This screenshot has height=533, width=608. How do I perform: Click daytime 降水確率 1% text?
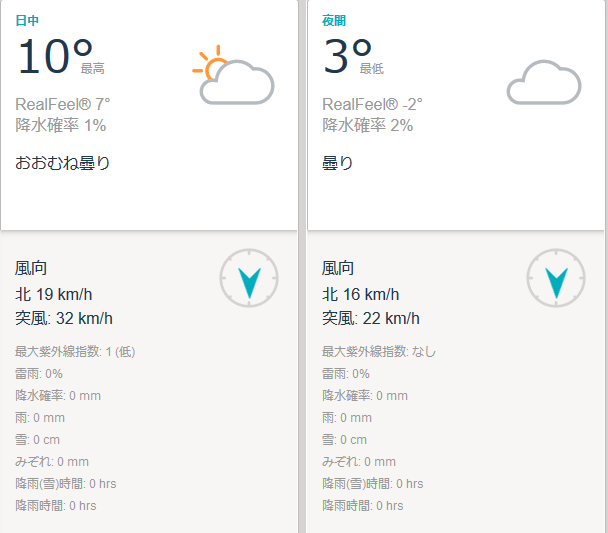pyautogui.click(x=60, y=125)
